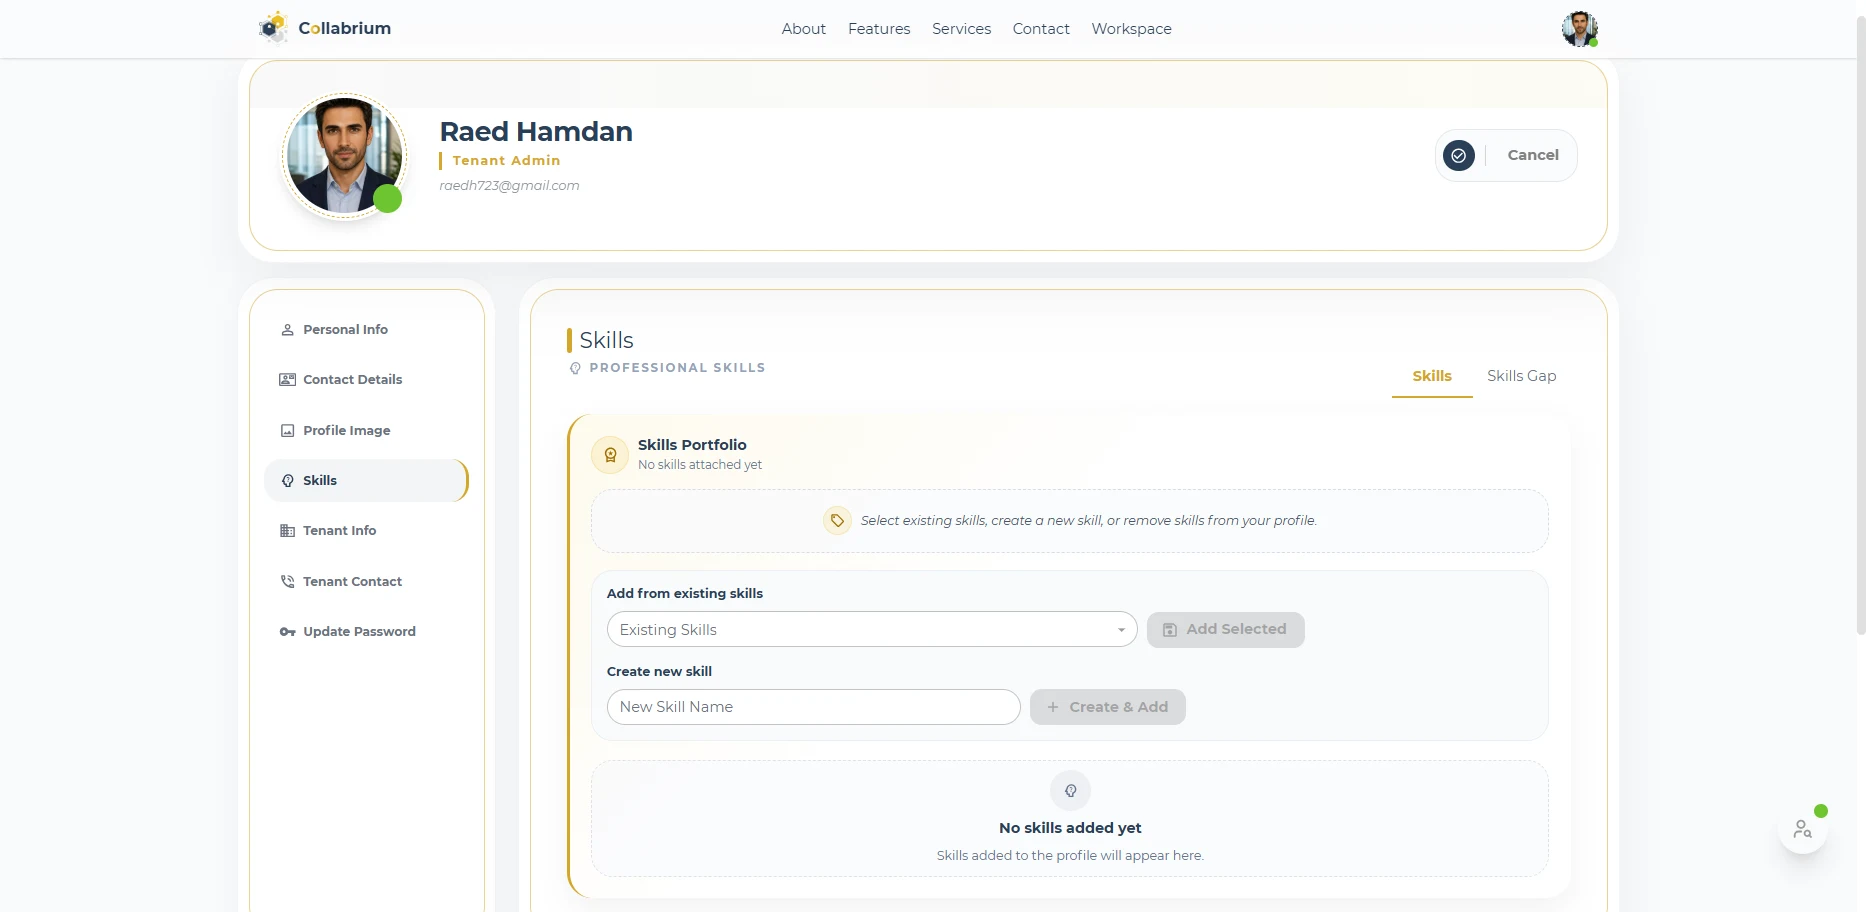
Task: Click the Tenant Contact phone icon
Action: [288, 582]
